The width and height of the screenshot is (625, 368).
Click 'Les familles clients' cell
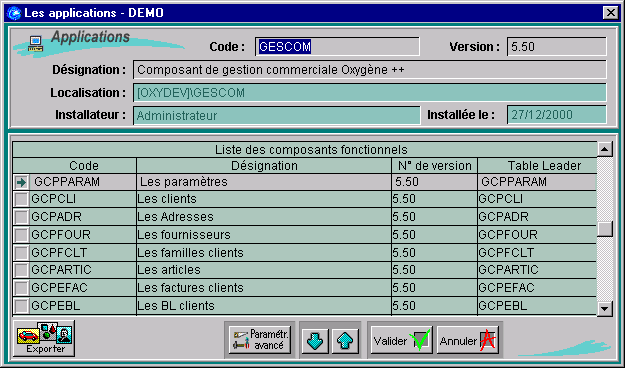click(264, 252)
